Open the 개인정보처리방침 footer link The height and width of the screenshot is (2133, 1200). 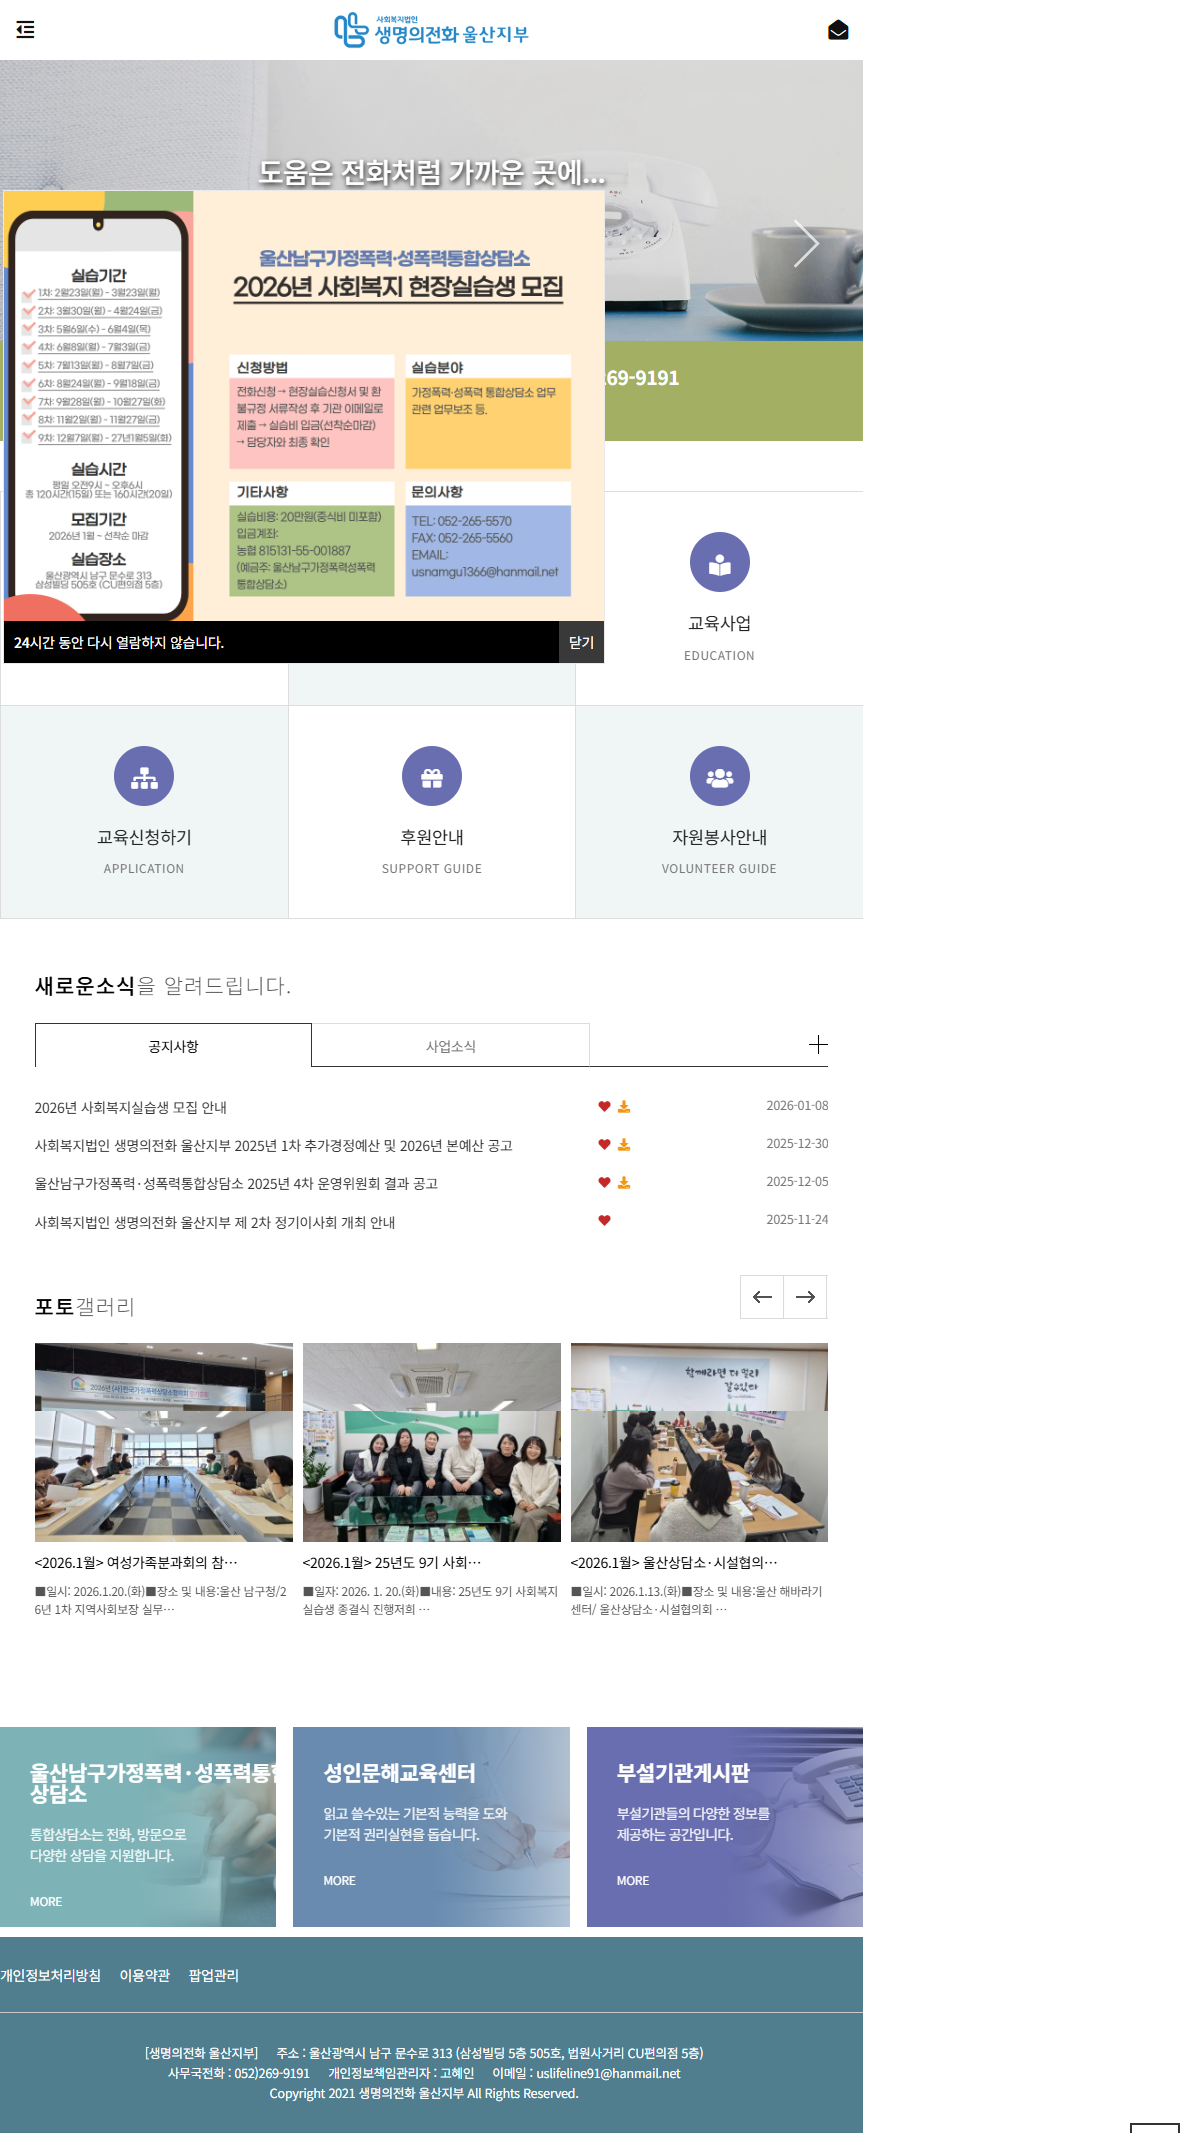coord(51,1976)
